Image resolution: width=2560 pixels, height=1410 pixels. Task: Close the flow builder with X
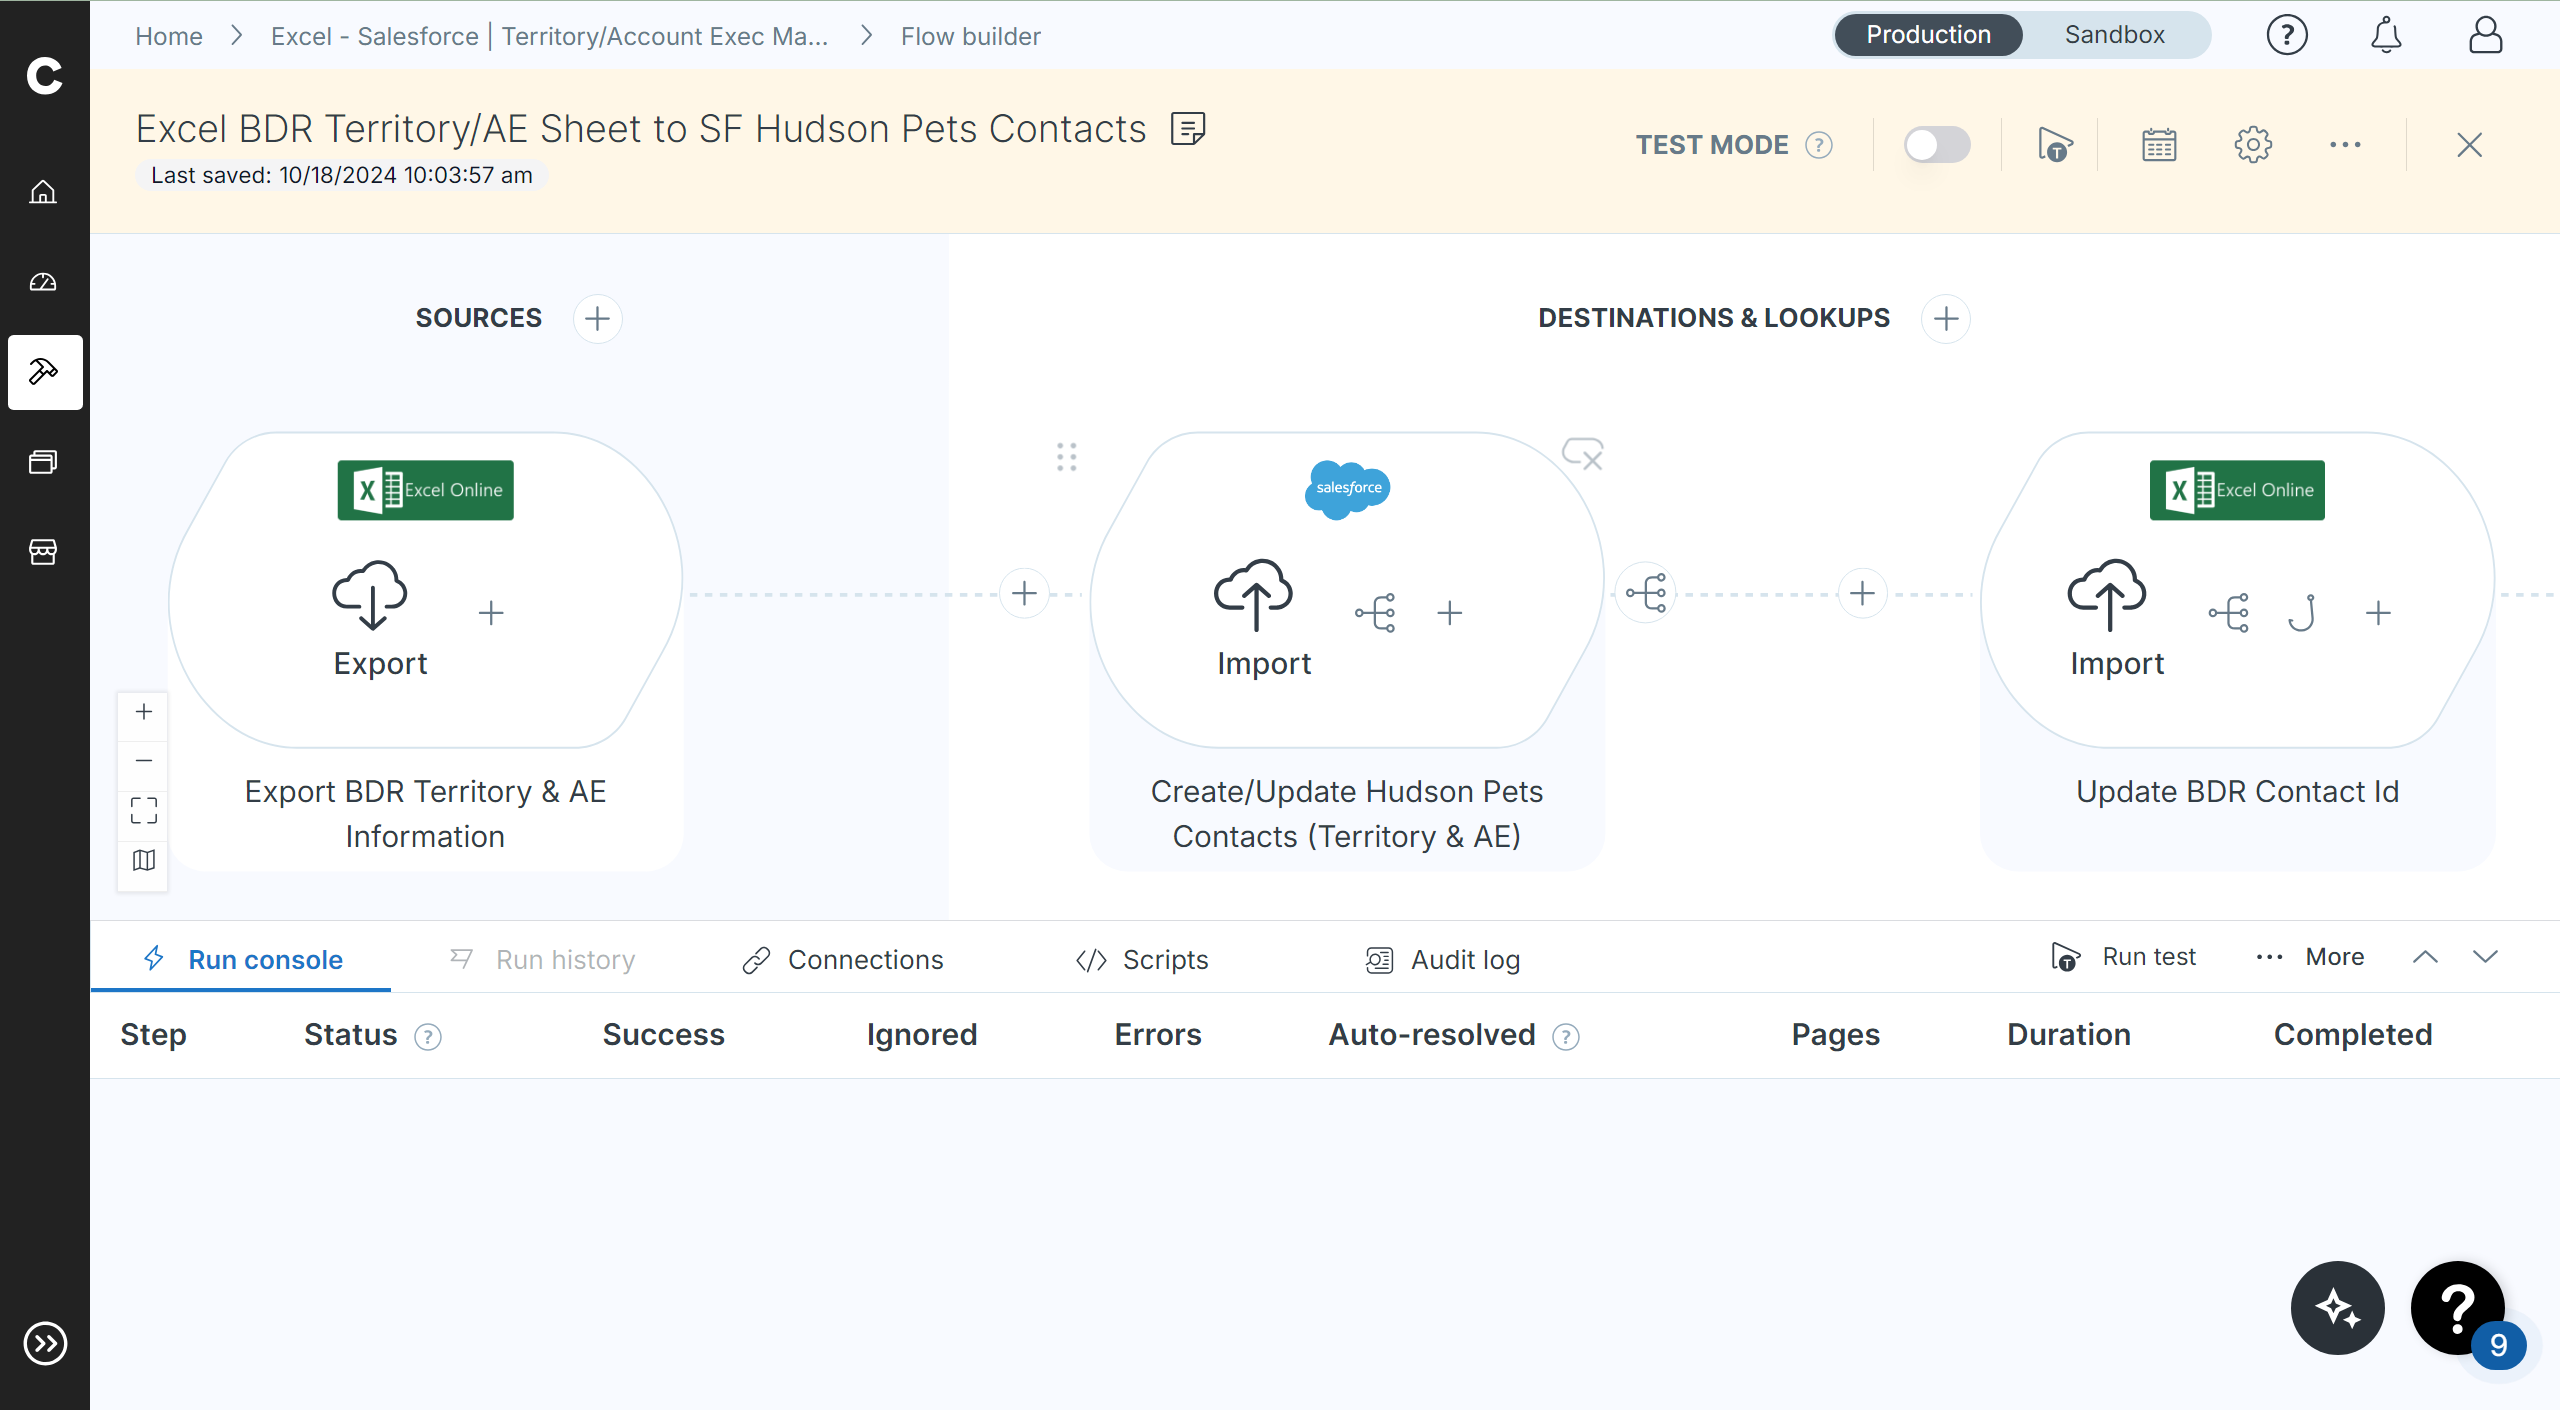click(x=2469, y=145)
